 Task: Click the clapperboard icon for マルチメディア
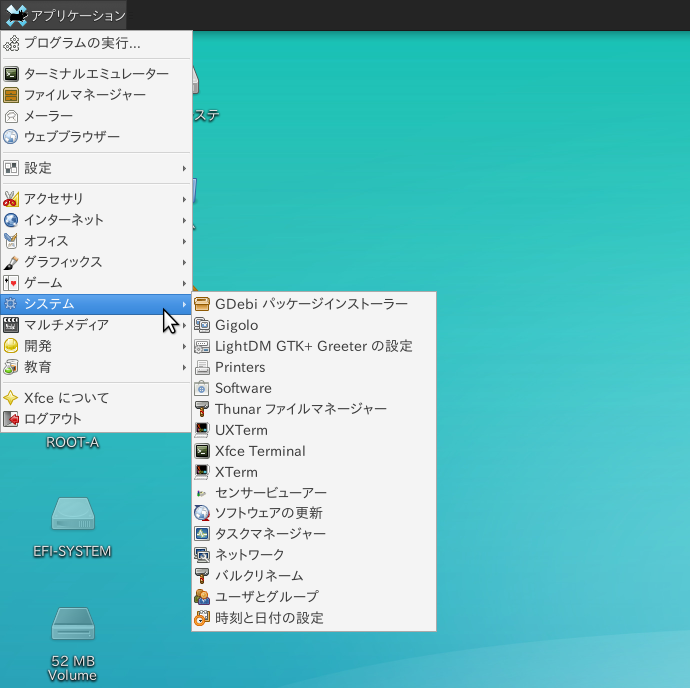[x=11, y=325]
